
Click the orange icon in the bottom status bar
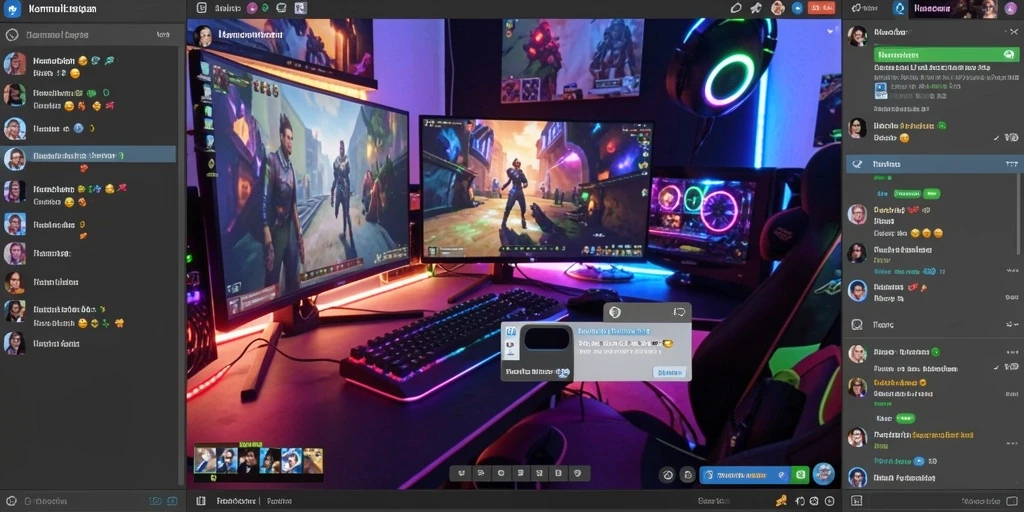pyautogui.click(x=784, y=501)
